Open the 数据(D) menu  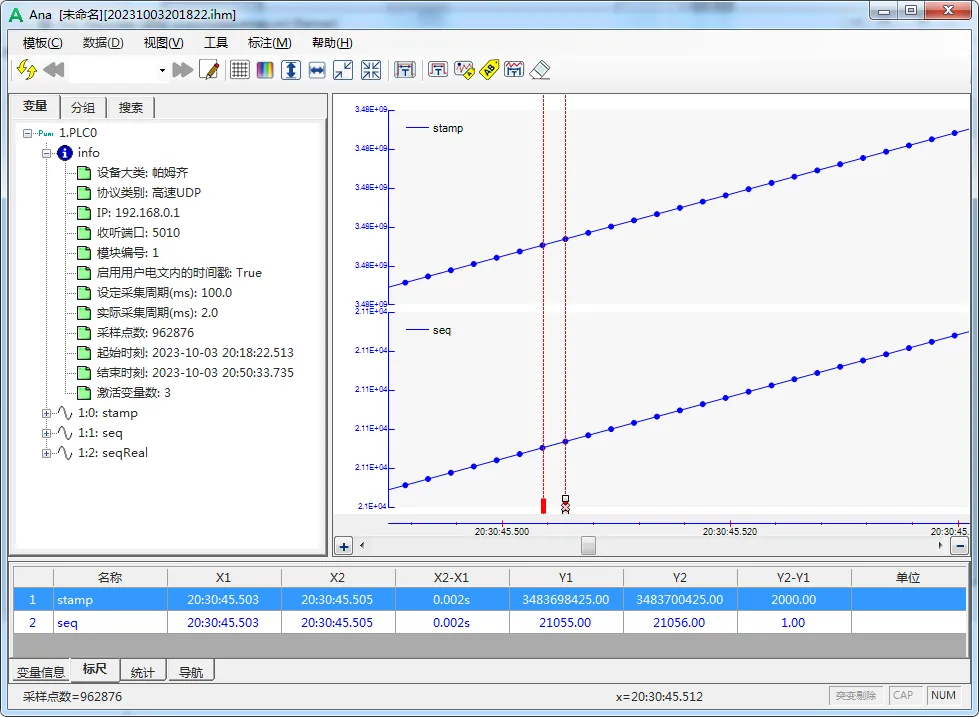(103, 43)
